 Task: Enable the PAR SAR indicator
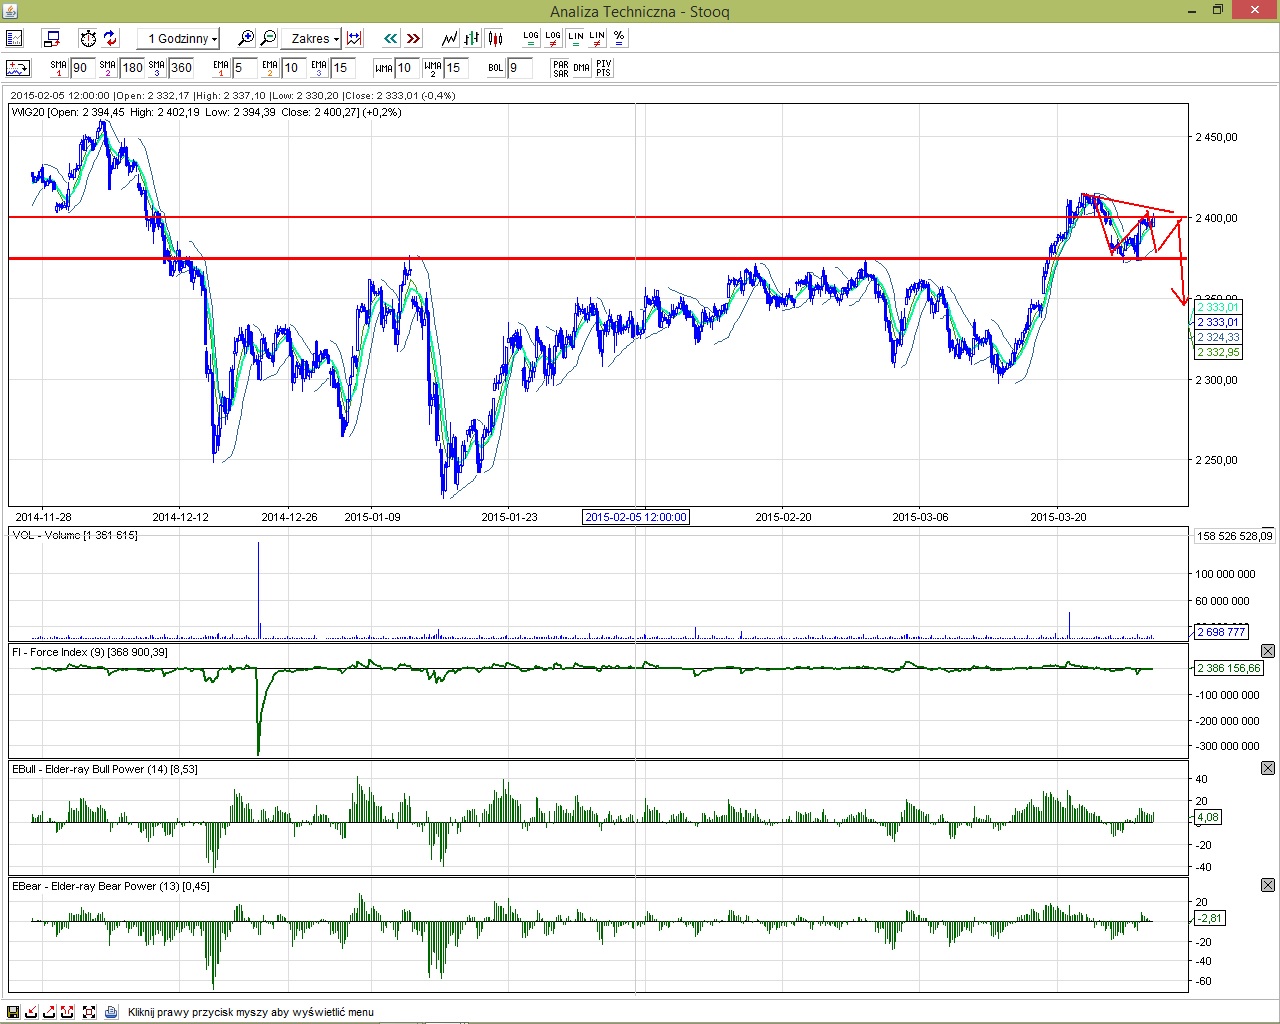tap(560, 68)
